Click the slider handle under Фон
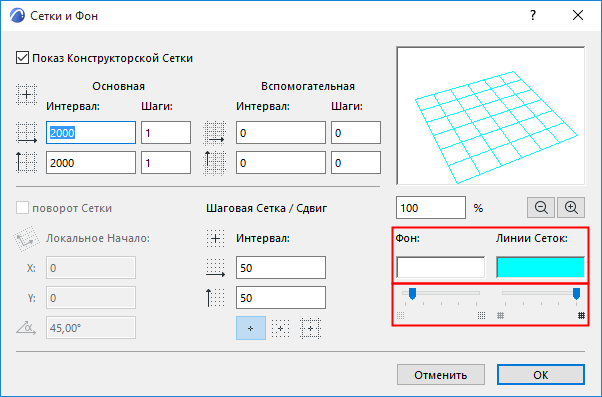This screenshot has height=397, width=602. pyautogui.click(x=412, y=294)
